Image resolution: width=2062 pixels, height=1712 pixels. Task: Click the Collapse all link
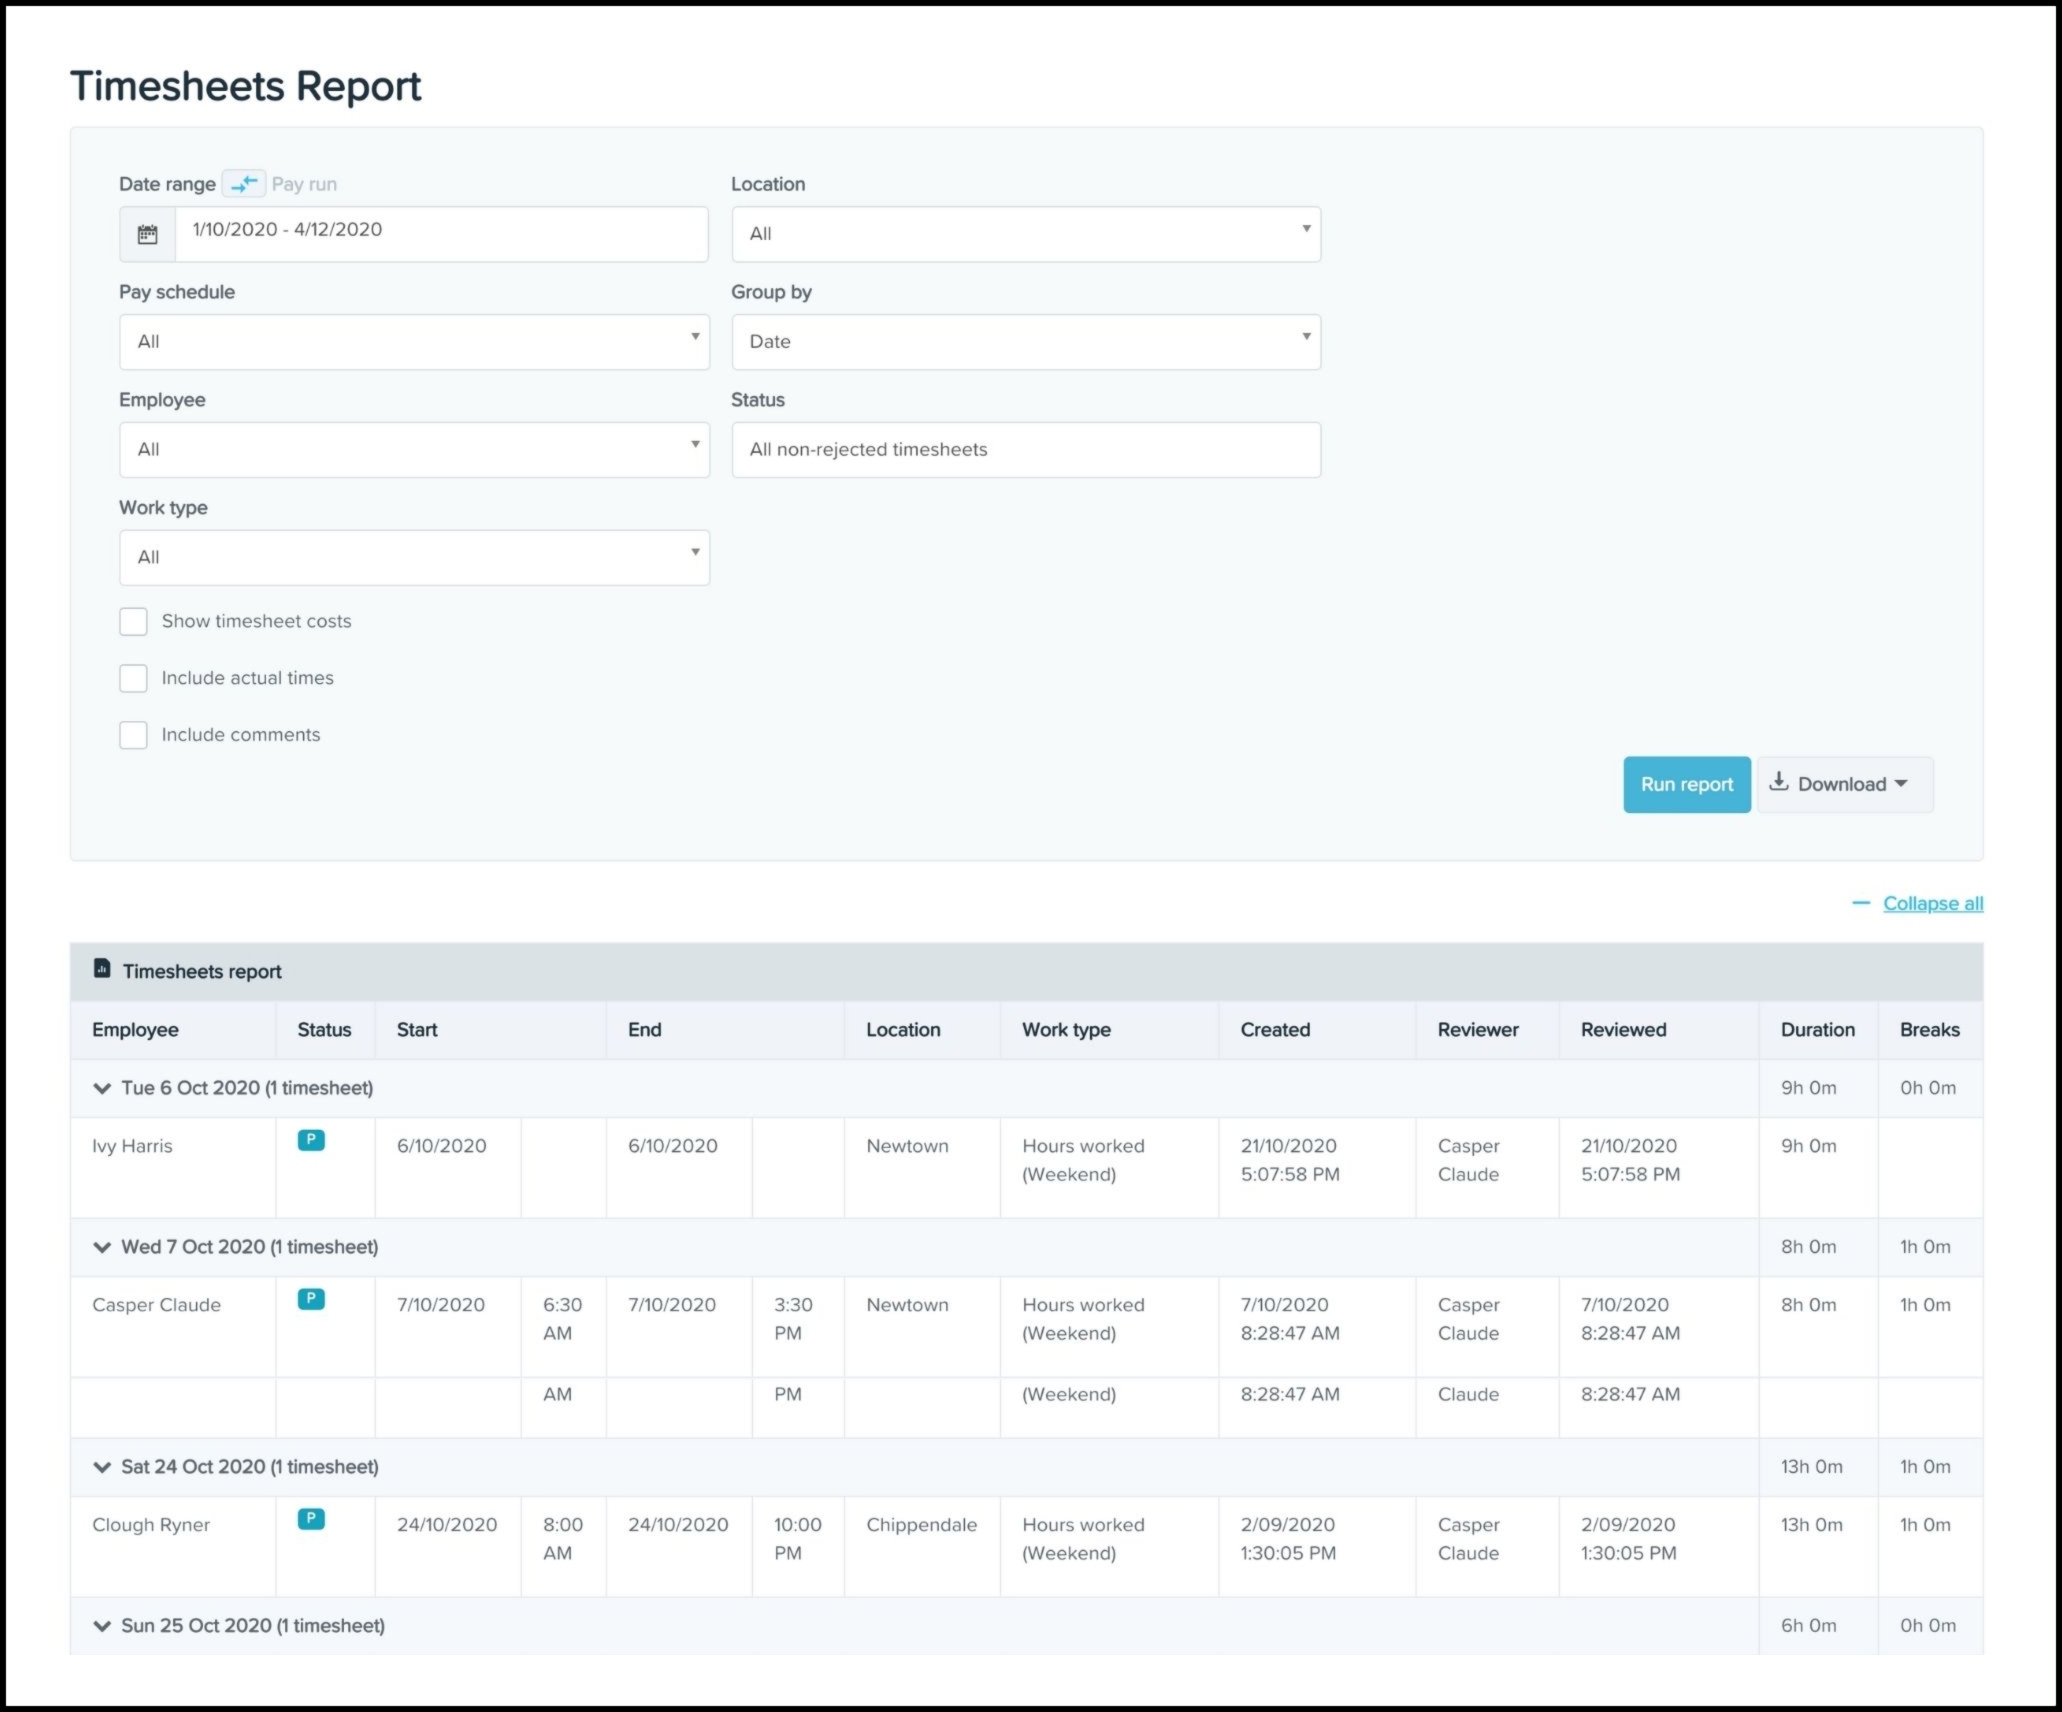(1932, 903)
